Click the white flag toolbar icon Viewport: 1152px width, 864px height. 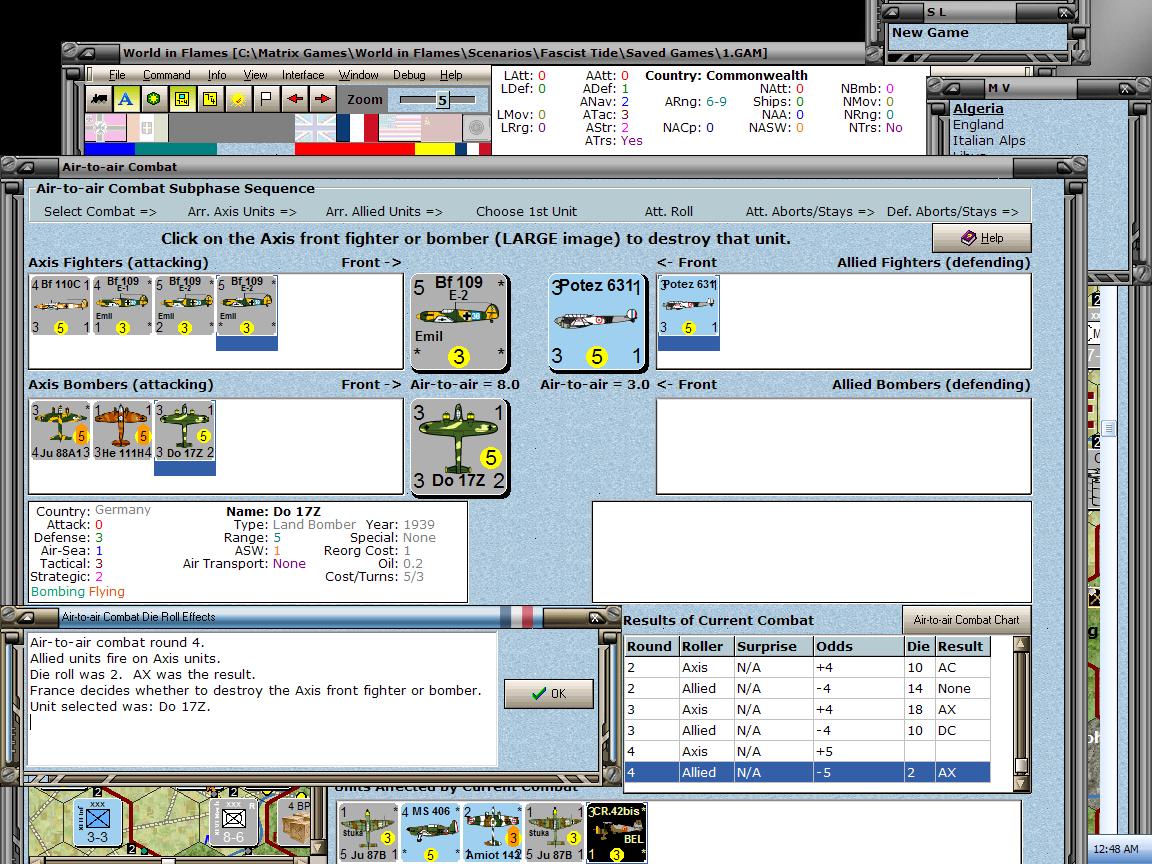pyautogui.click(x=266, y=98)
